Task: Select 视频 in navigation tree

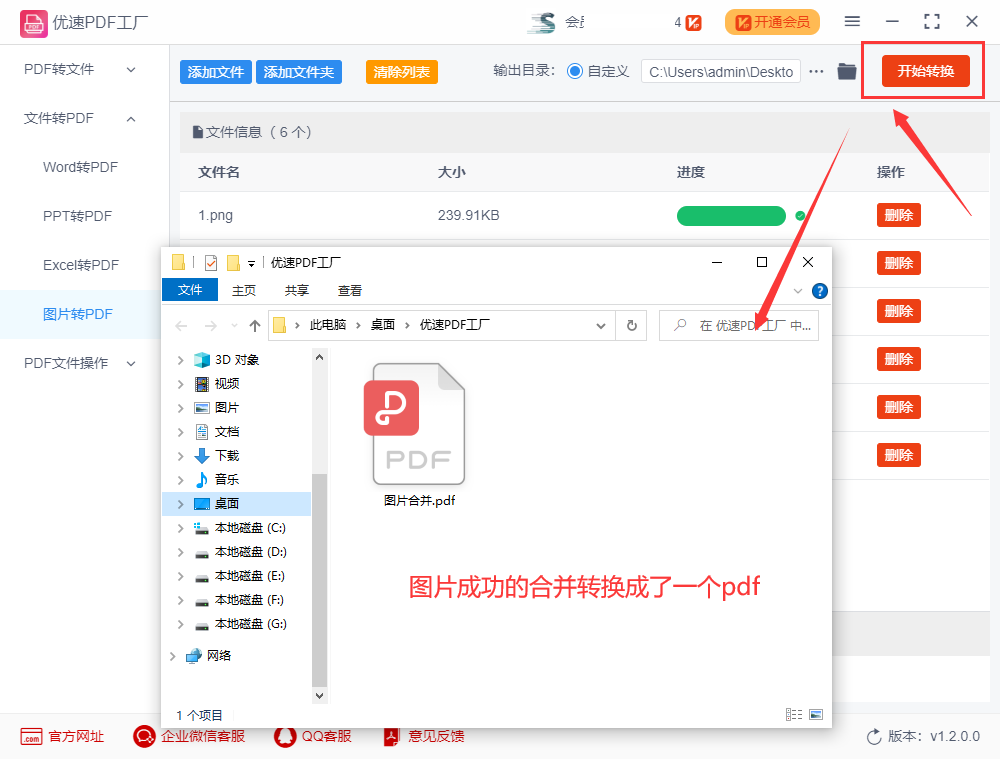Action: [x=227, y=384]
